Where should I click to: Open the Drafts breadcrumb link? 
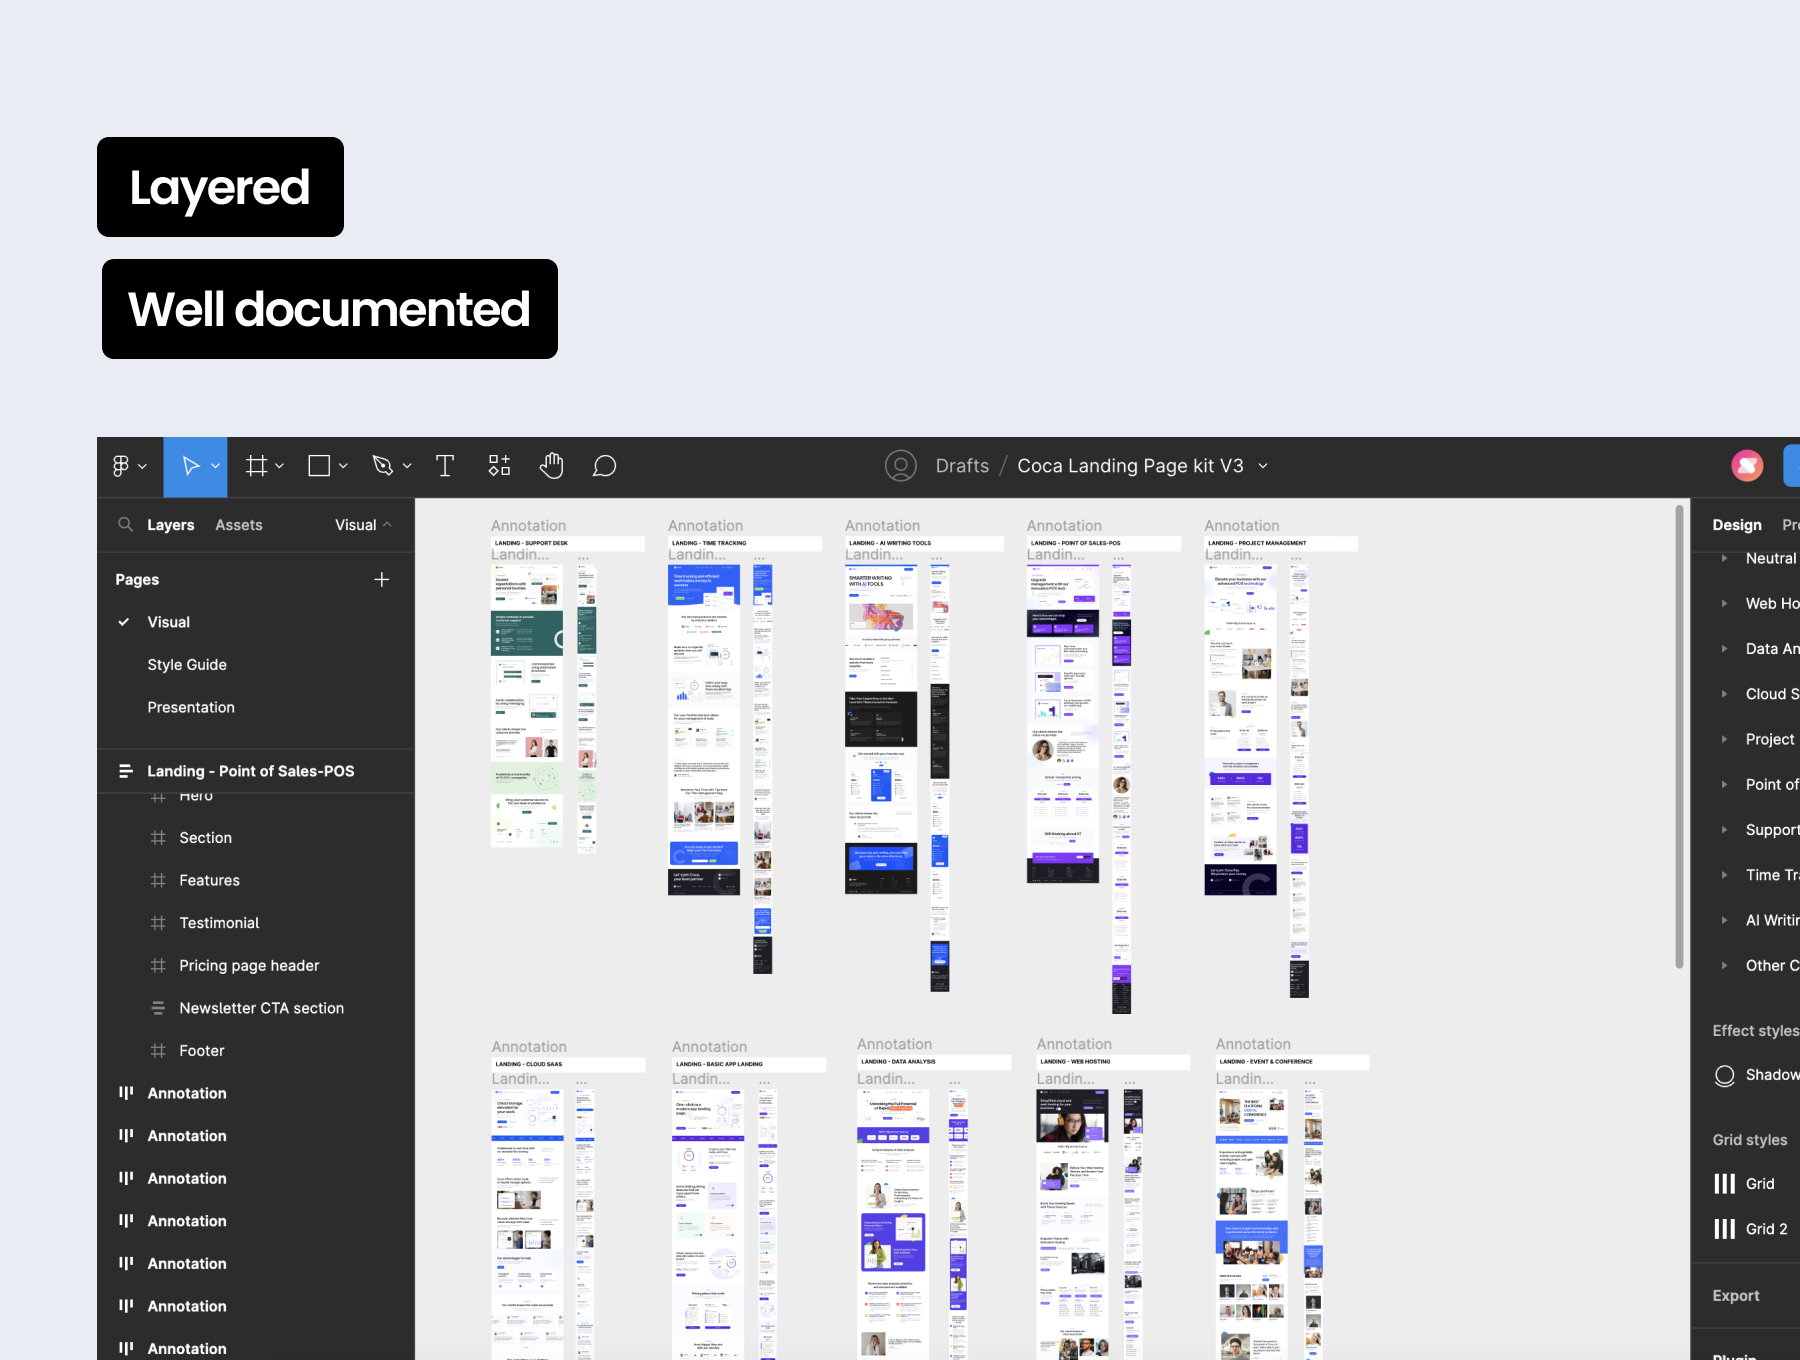[x=962, y=466]
